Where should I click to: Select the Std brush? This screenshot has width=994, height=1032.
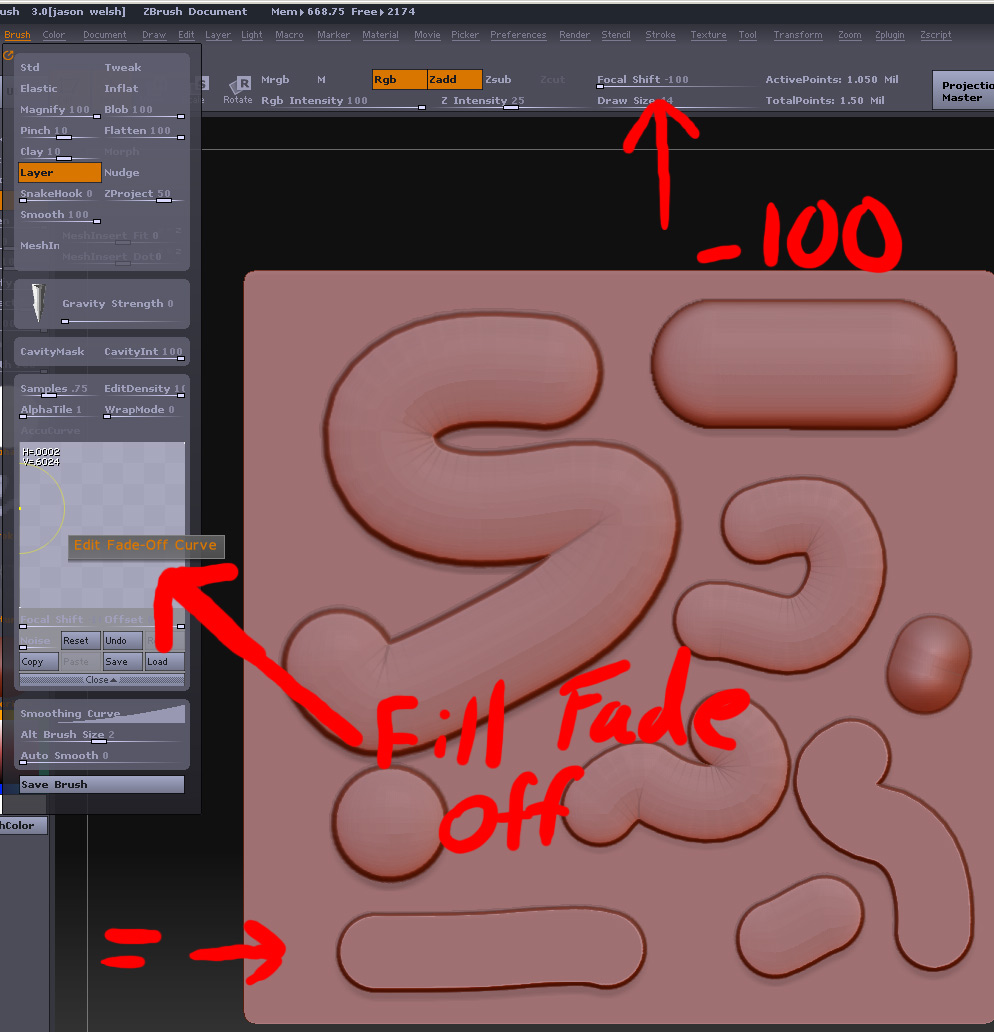[x=30, y=67]
